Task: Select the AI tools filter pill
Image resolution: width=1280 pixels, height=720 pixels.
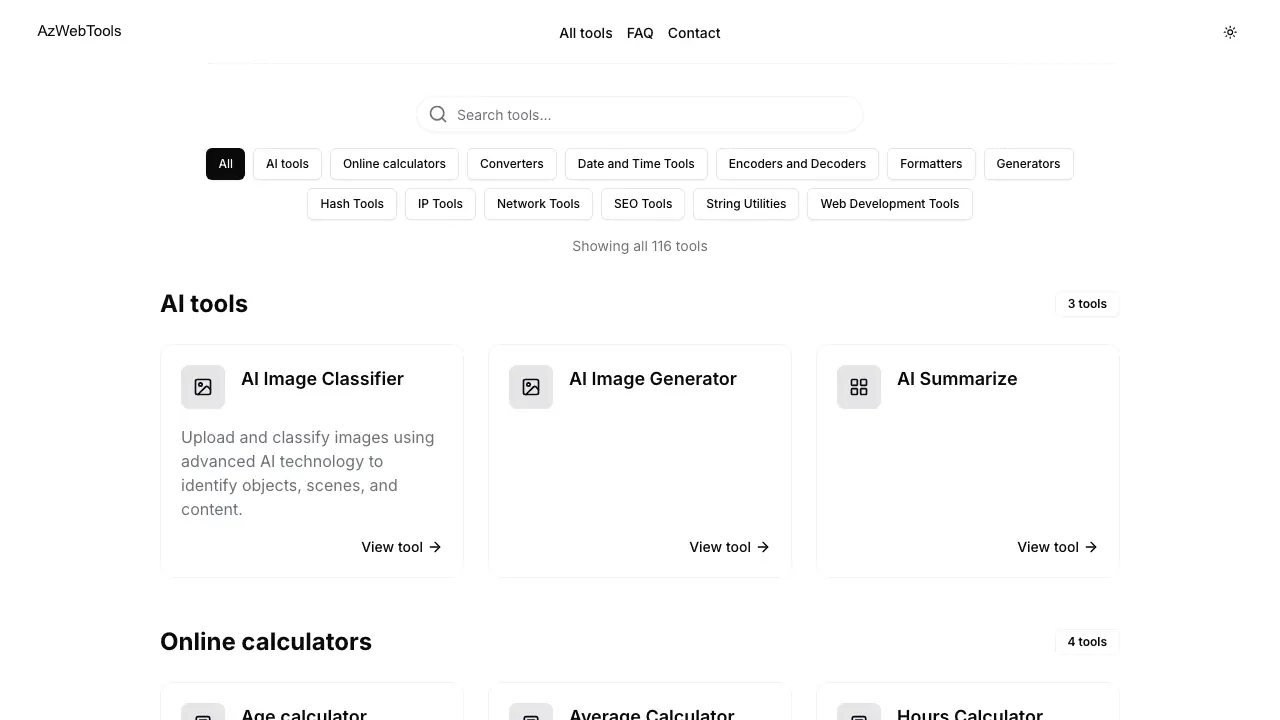Action: (287, 163)
